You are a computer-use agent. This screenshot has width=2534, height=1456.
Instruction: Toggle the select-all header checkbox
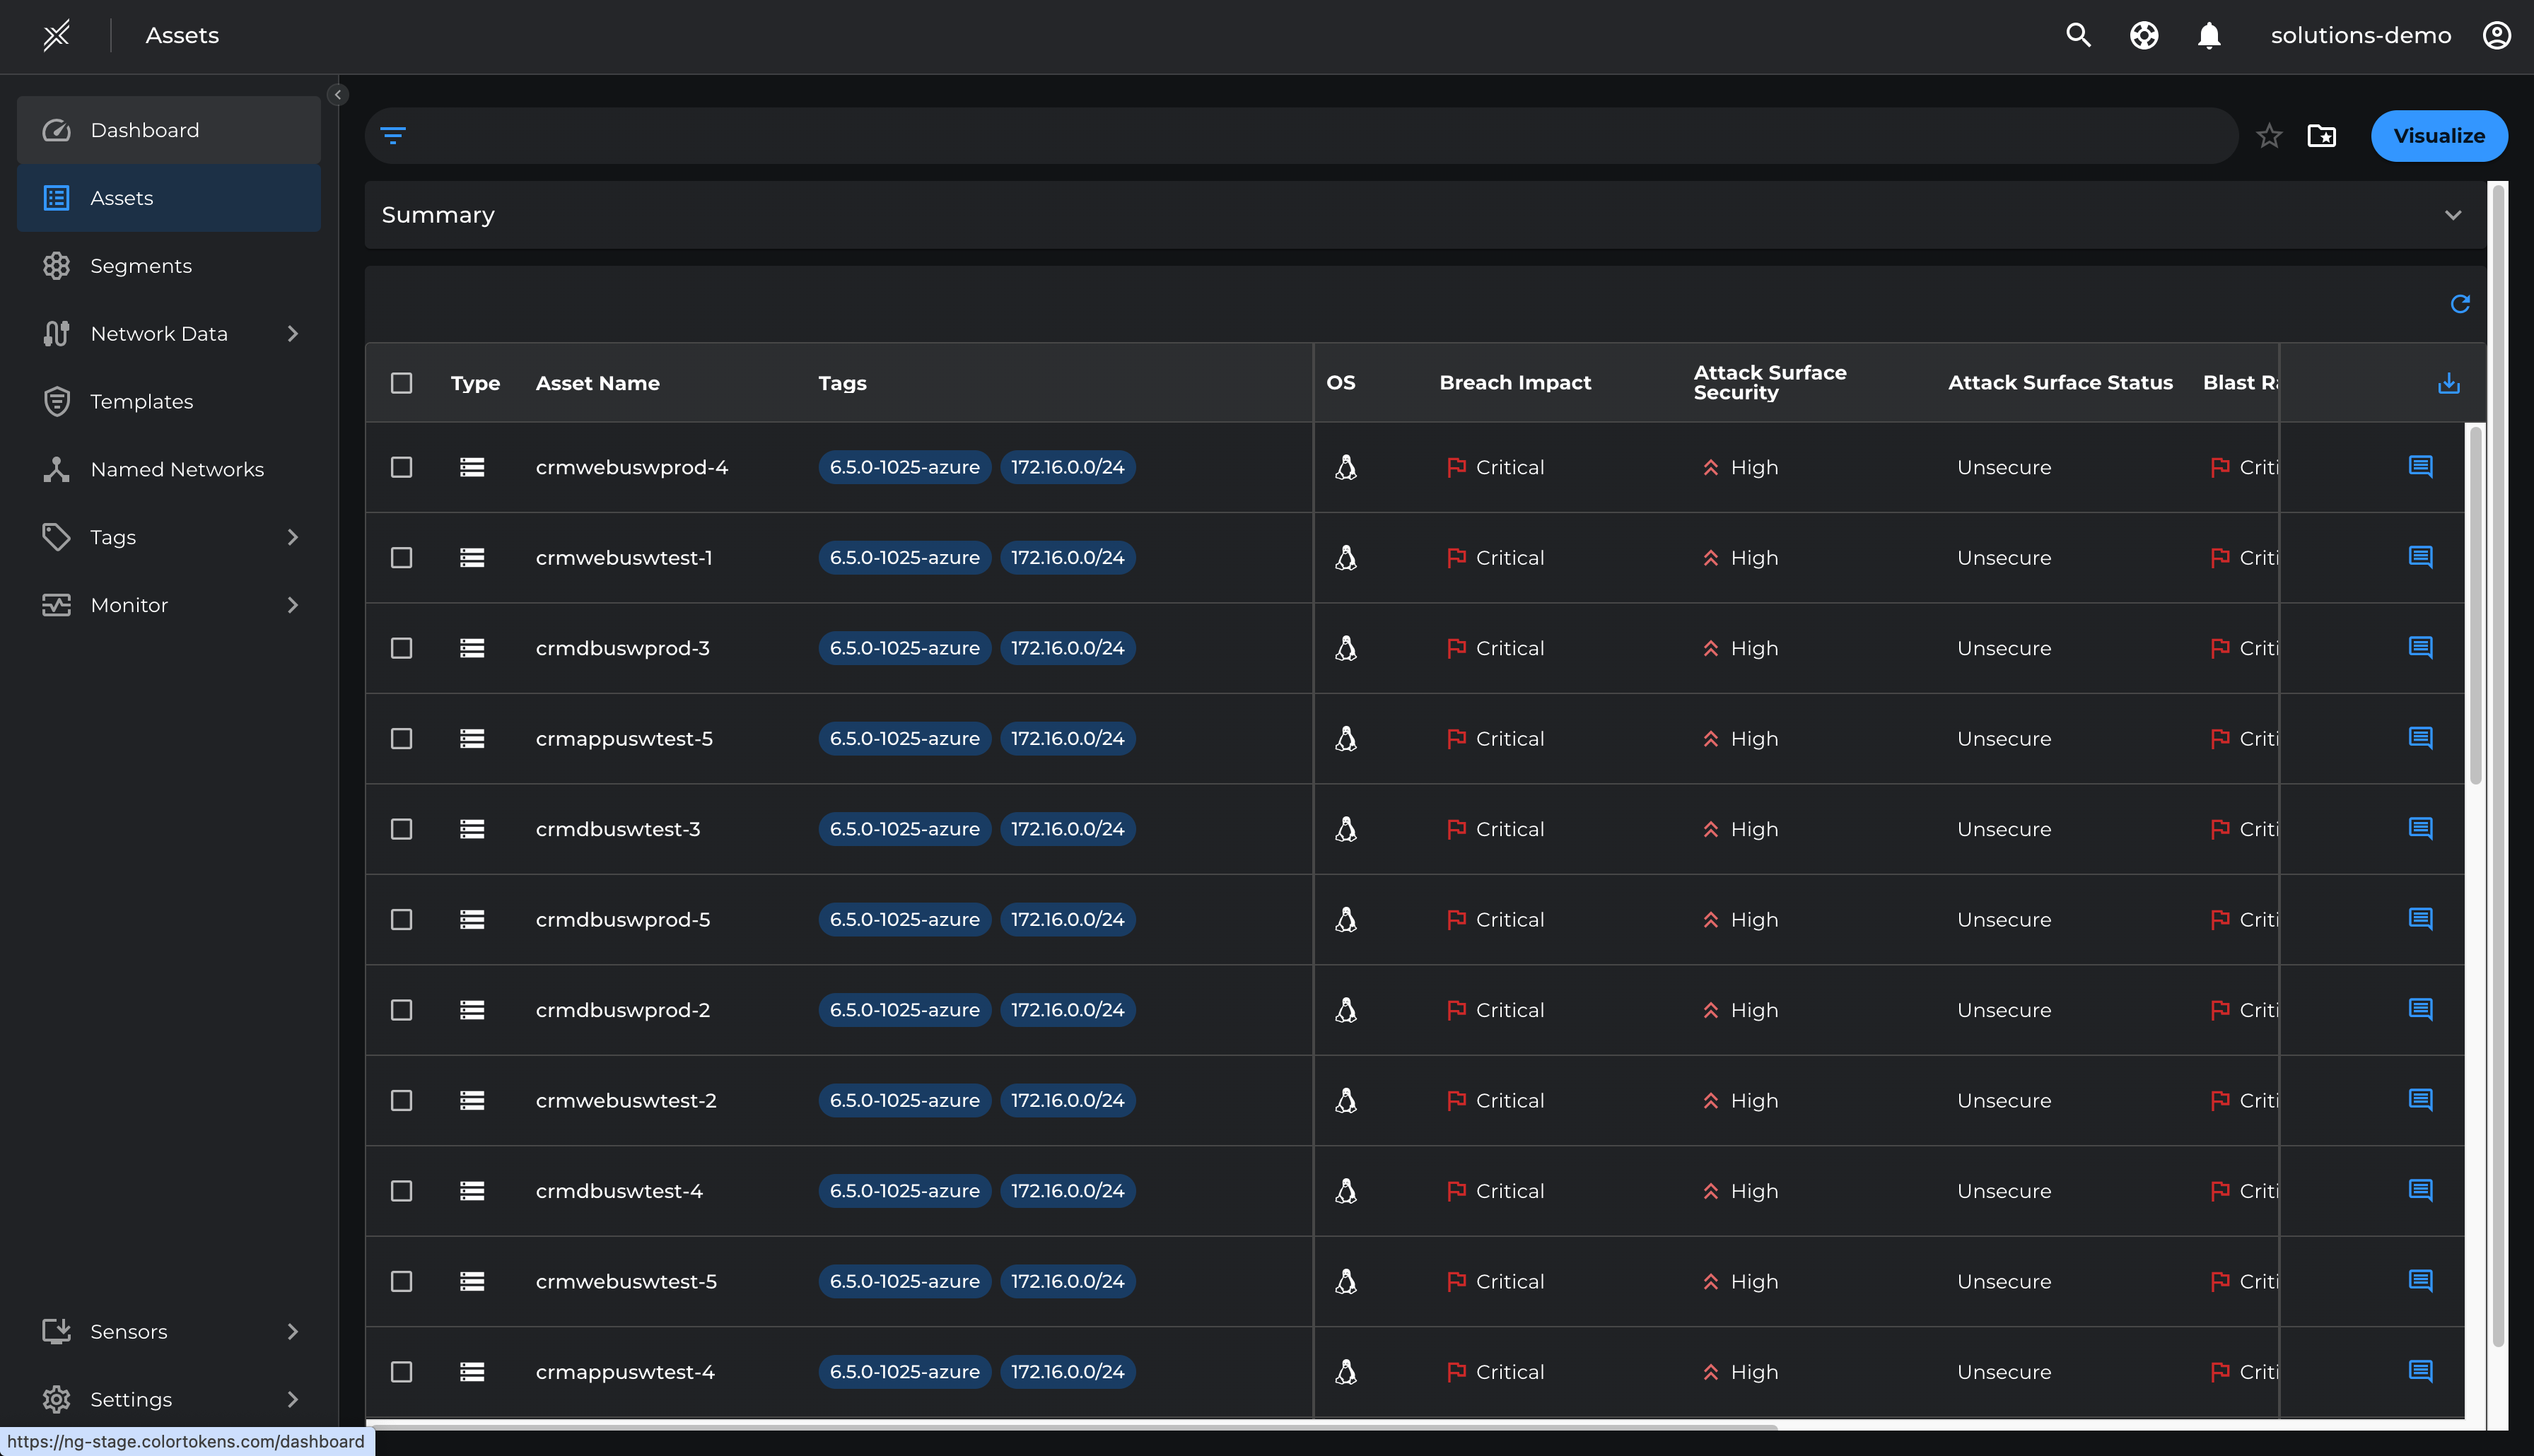[x=401, y=383]
